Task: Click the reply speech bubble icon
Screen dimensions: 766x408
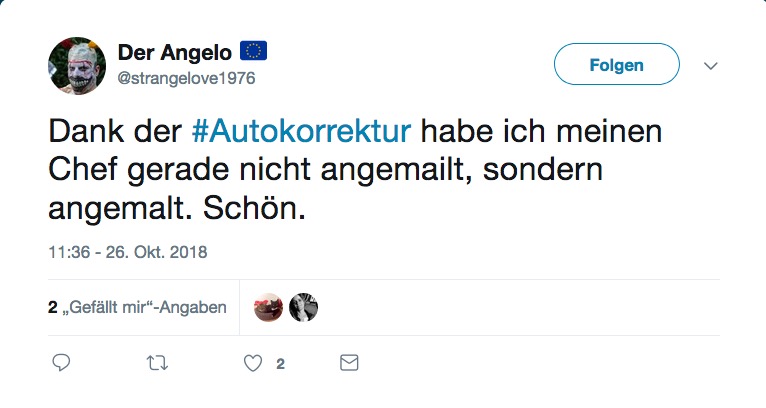Action: pos(61,363)
